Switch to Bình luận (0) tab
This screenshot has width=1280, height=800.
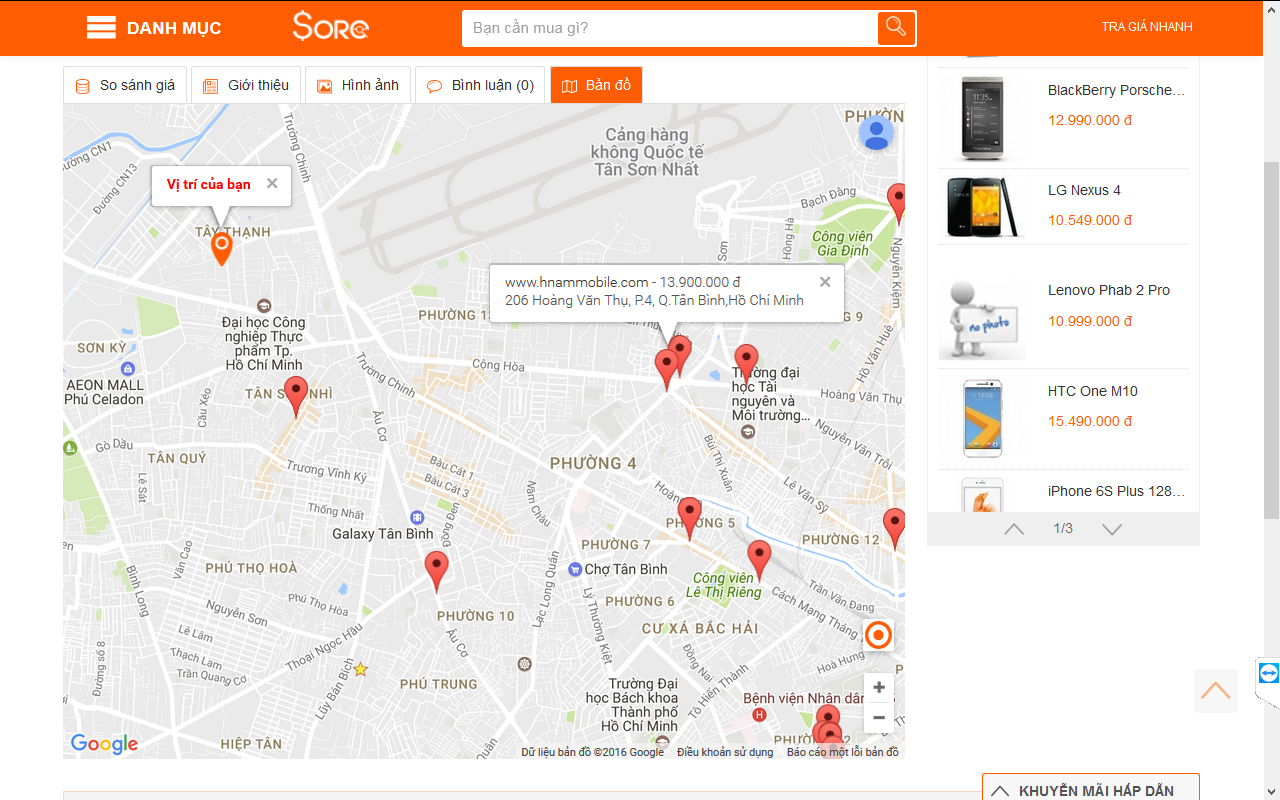tap(480, 85)
